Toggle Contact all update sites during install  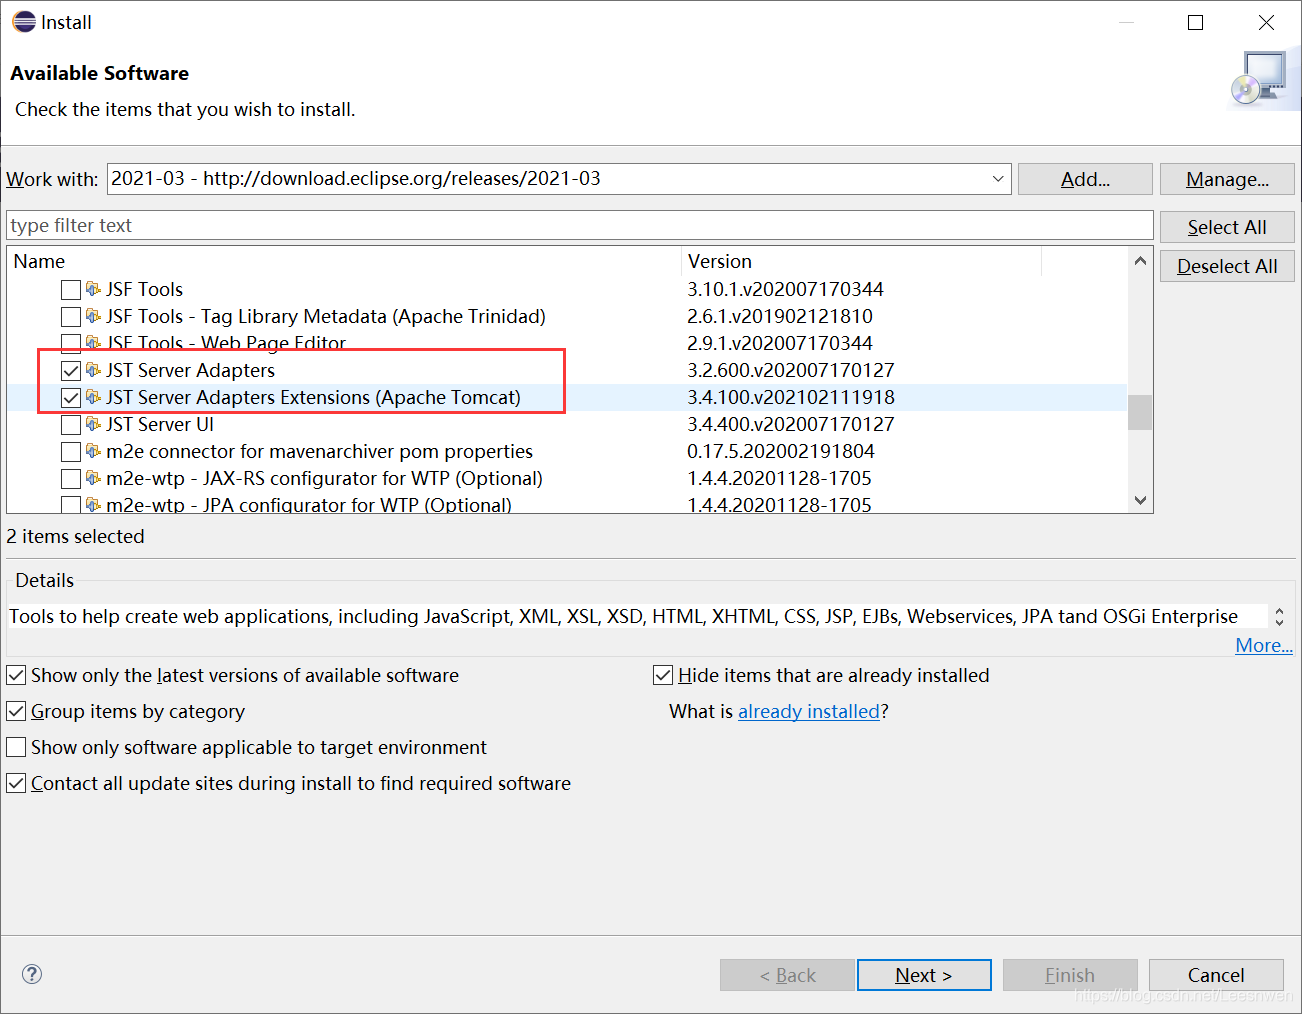tap(16, 783)
